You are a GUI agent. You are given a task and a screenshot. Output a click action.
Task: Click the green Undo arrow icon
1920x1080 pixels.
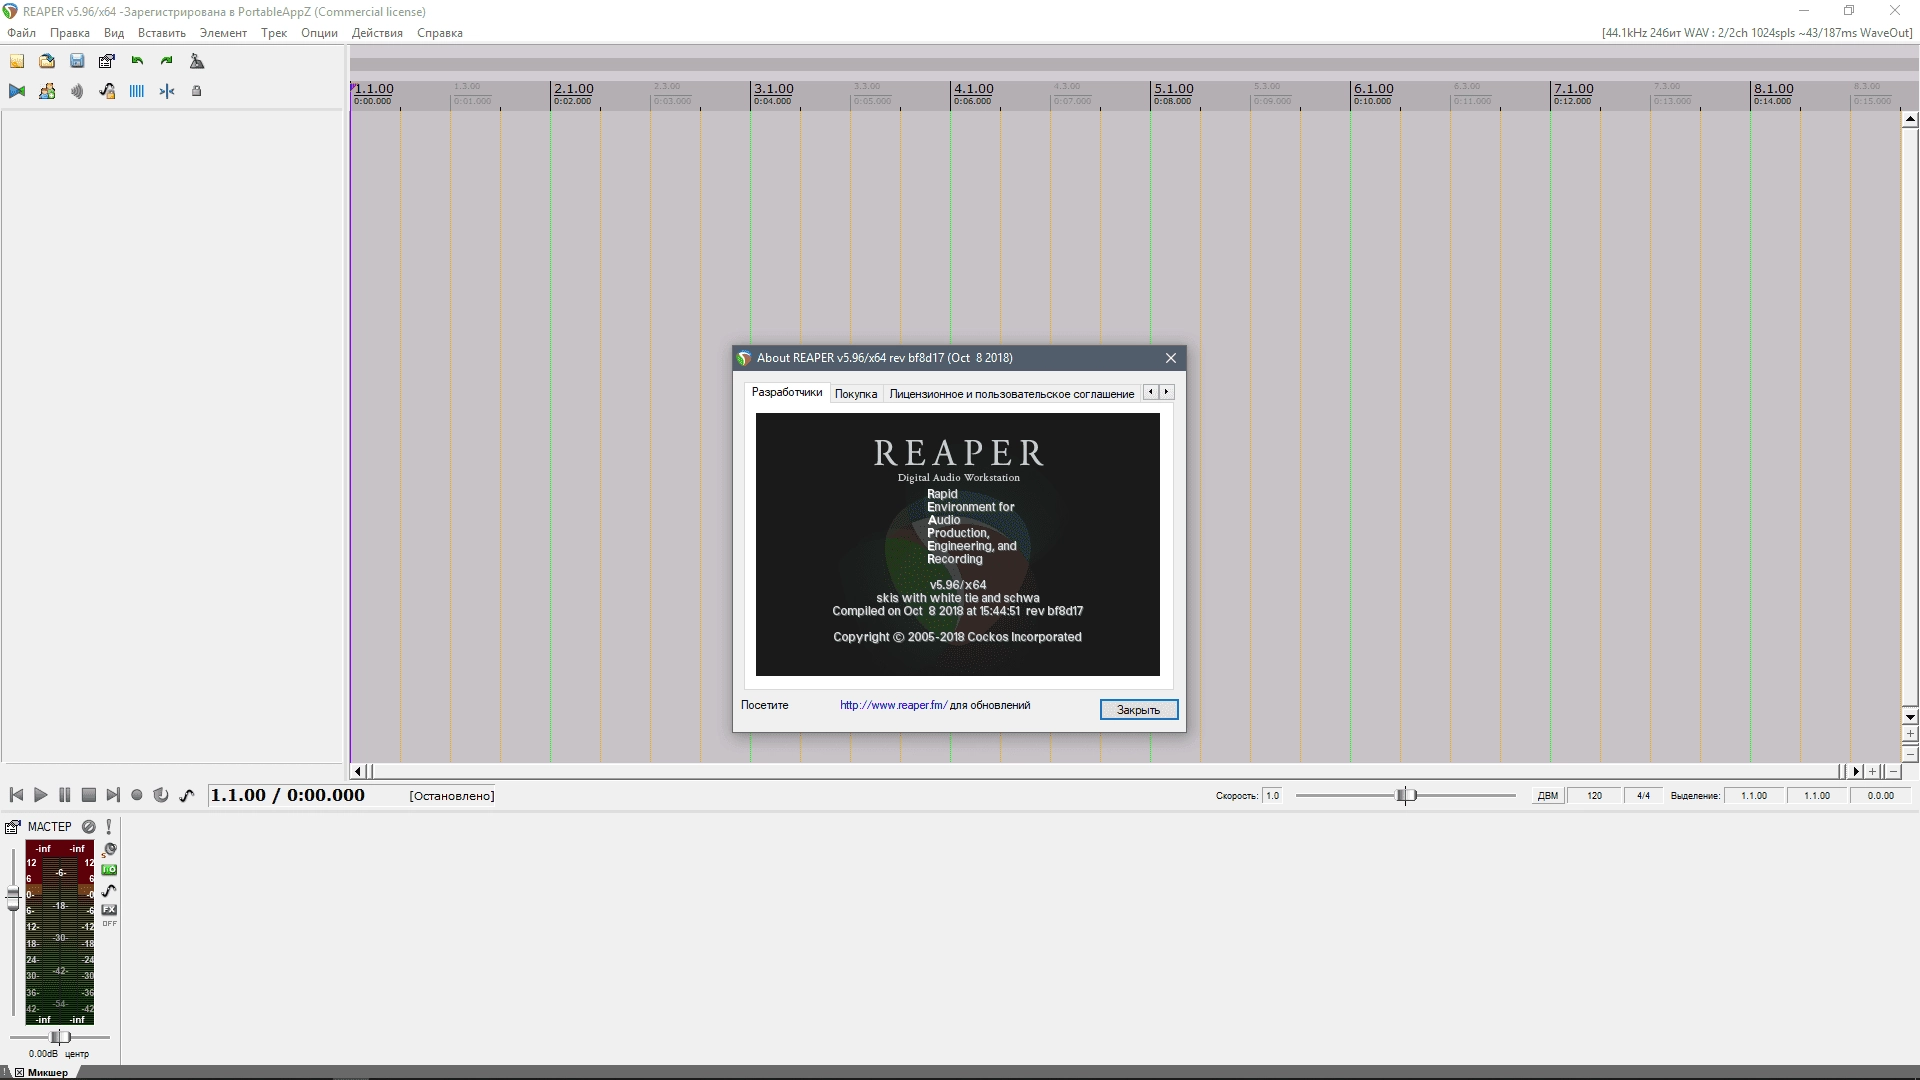[x=137, y=61]
